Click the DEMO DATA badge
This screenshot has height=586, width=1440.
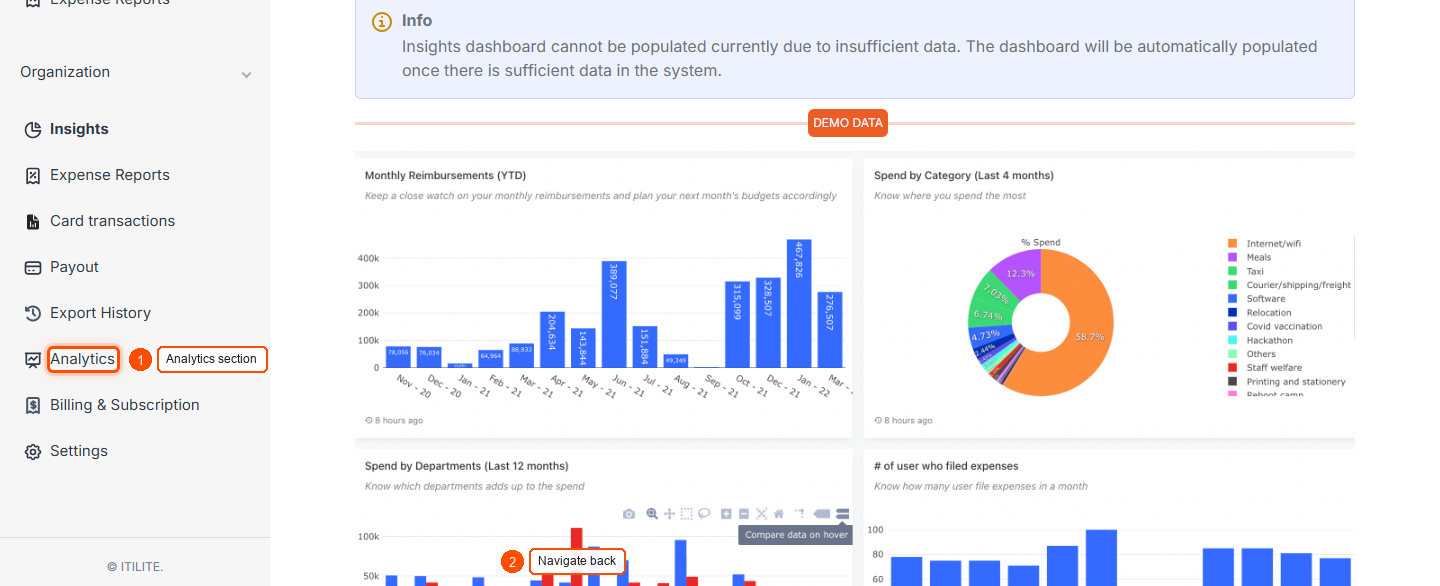848,123
